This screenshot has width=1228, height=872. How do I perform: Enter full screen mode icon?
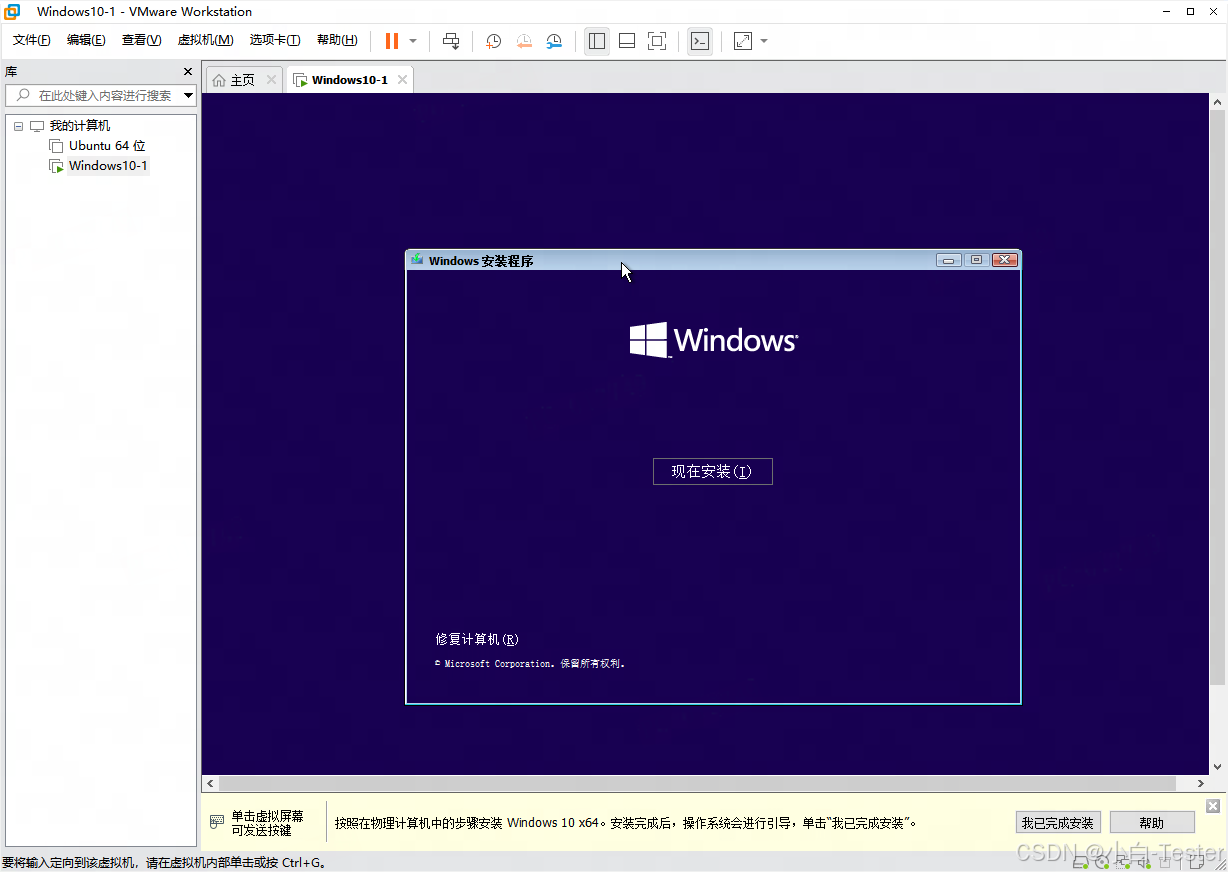[x=657, y=41]
